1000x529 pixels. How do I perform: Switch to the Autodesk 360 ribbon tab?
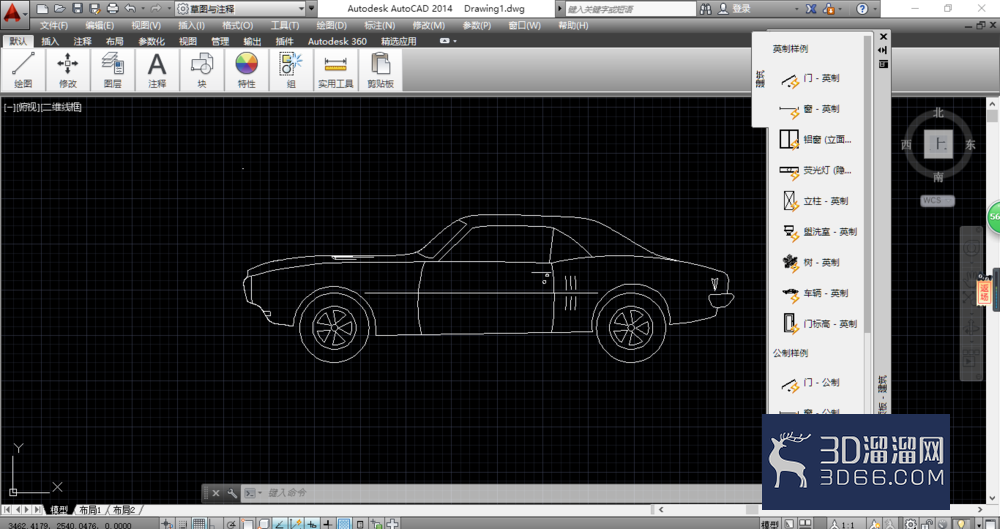tap(337, 41)
